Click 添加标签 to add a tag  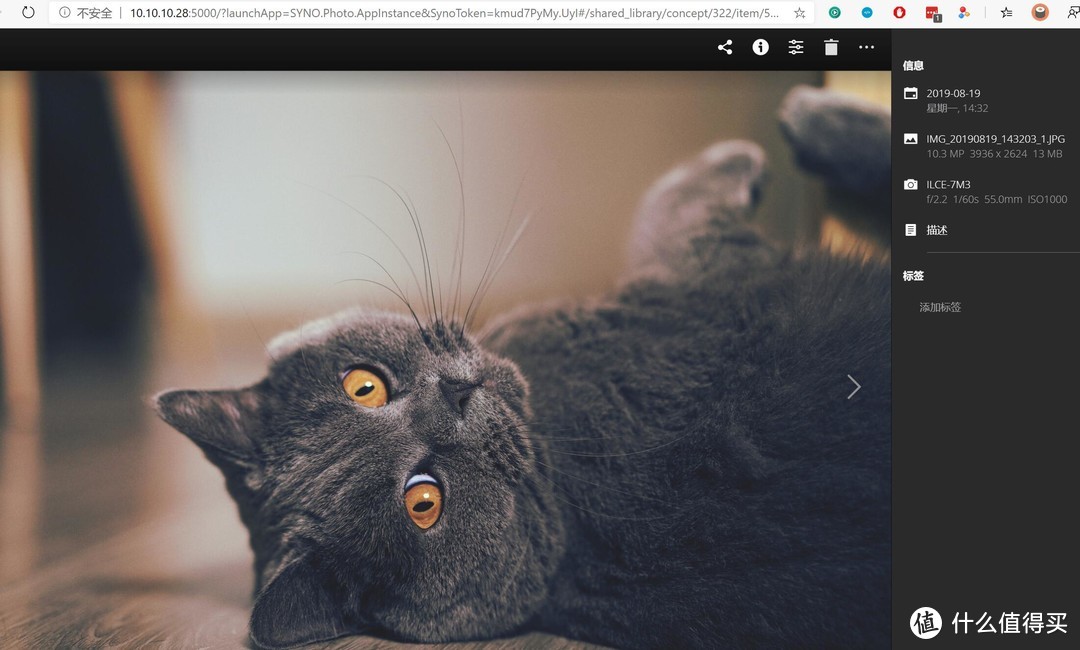point(940,307)
